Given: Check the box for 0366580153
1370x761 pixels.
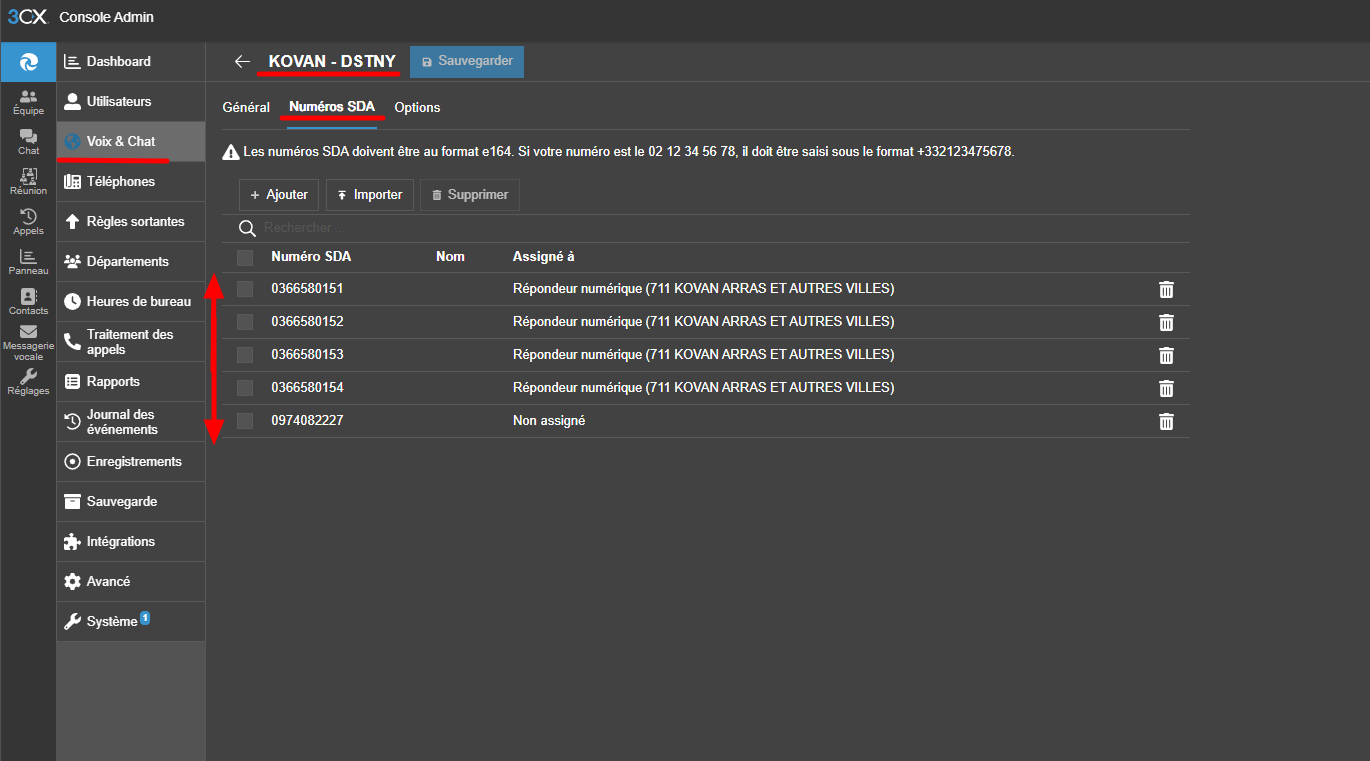Looking at the screenshot, I should click(x=245, y=355).
